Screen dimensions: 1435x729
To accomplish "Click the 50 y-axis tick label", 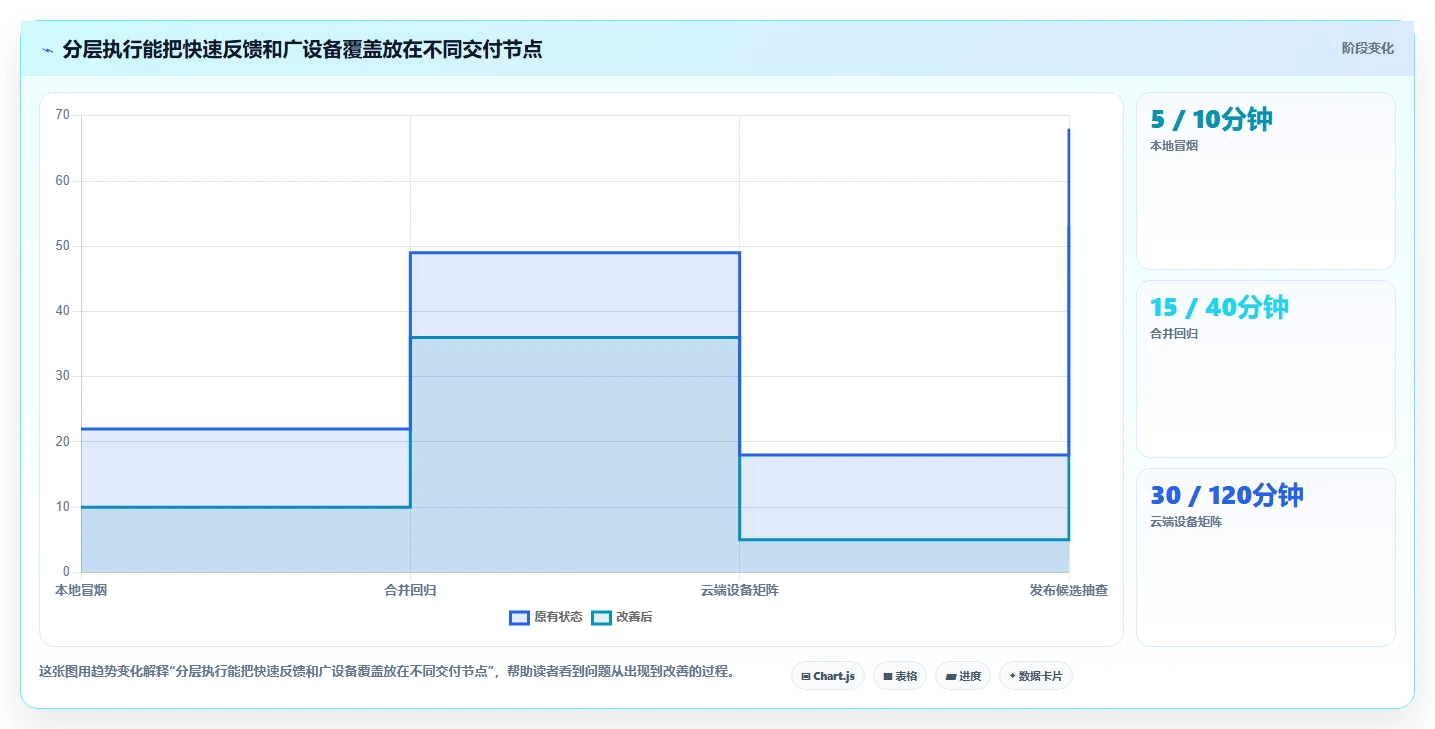I will click(63, 246).
